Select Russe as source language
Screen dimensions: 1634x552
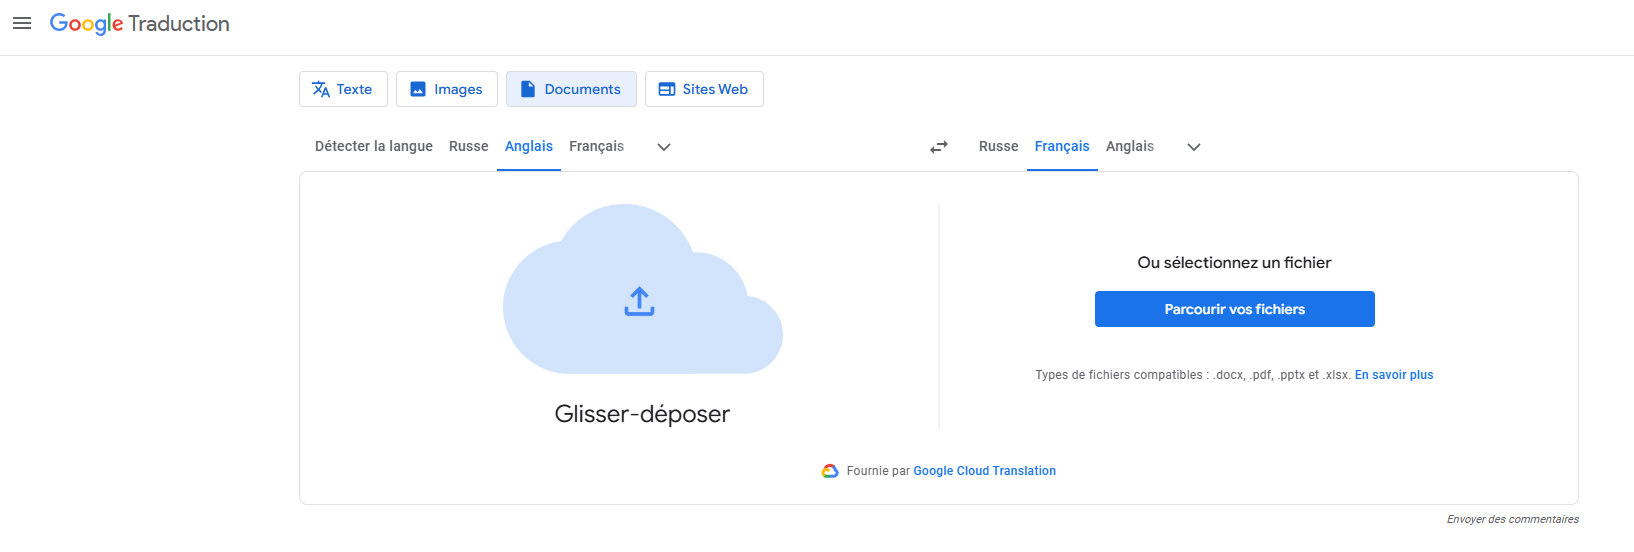point(469,146)
